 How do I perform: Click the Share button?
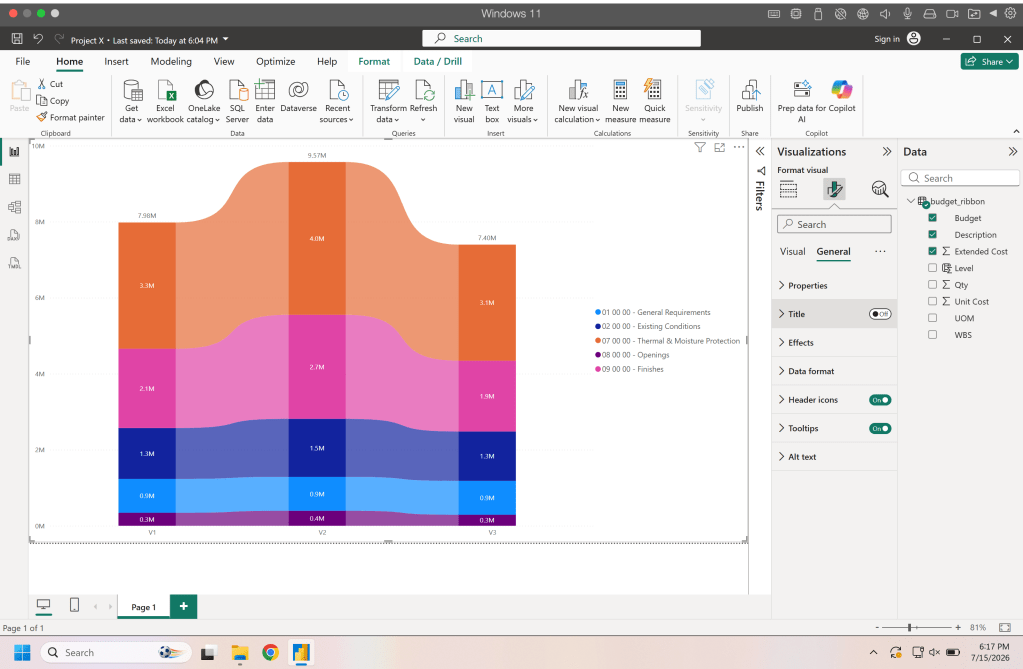coord(989,61)
